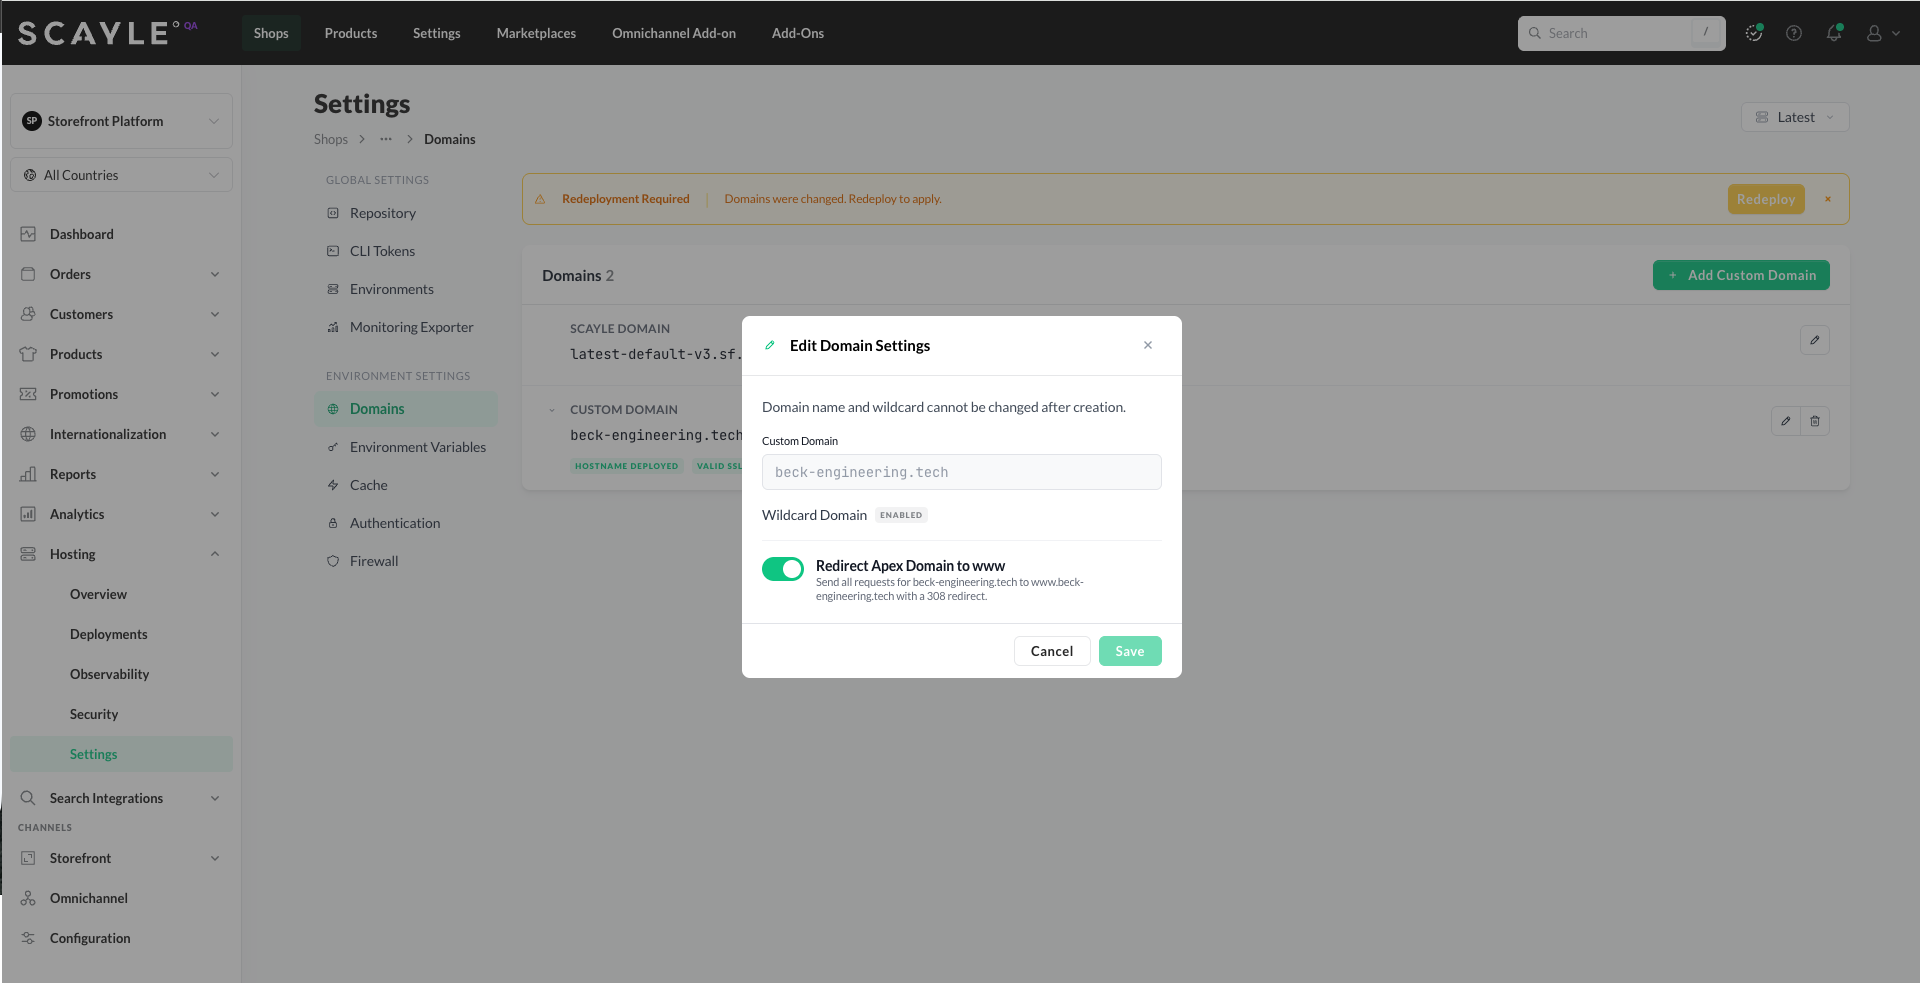Open the task status check icon

(1754, 33)
